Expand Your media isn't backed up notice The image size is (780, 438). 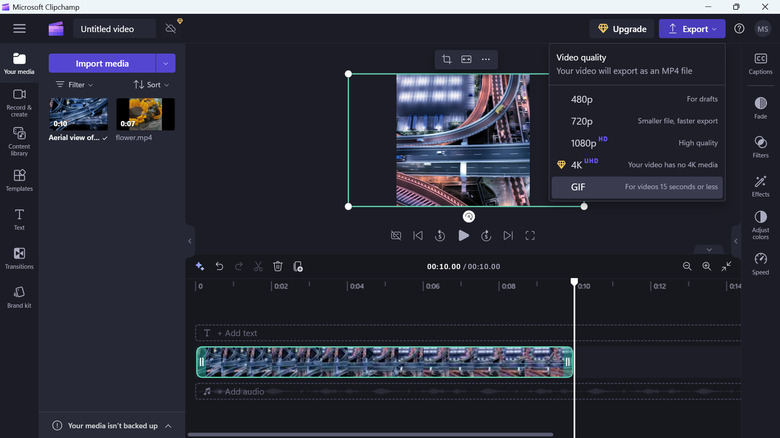168,426
